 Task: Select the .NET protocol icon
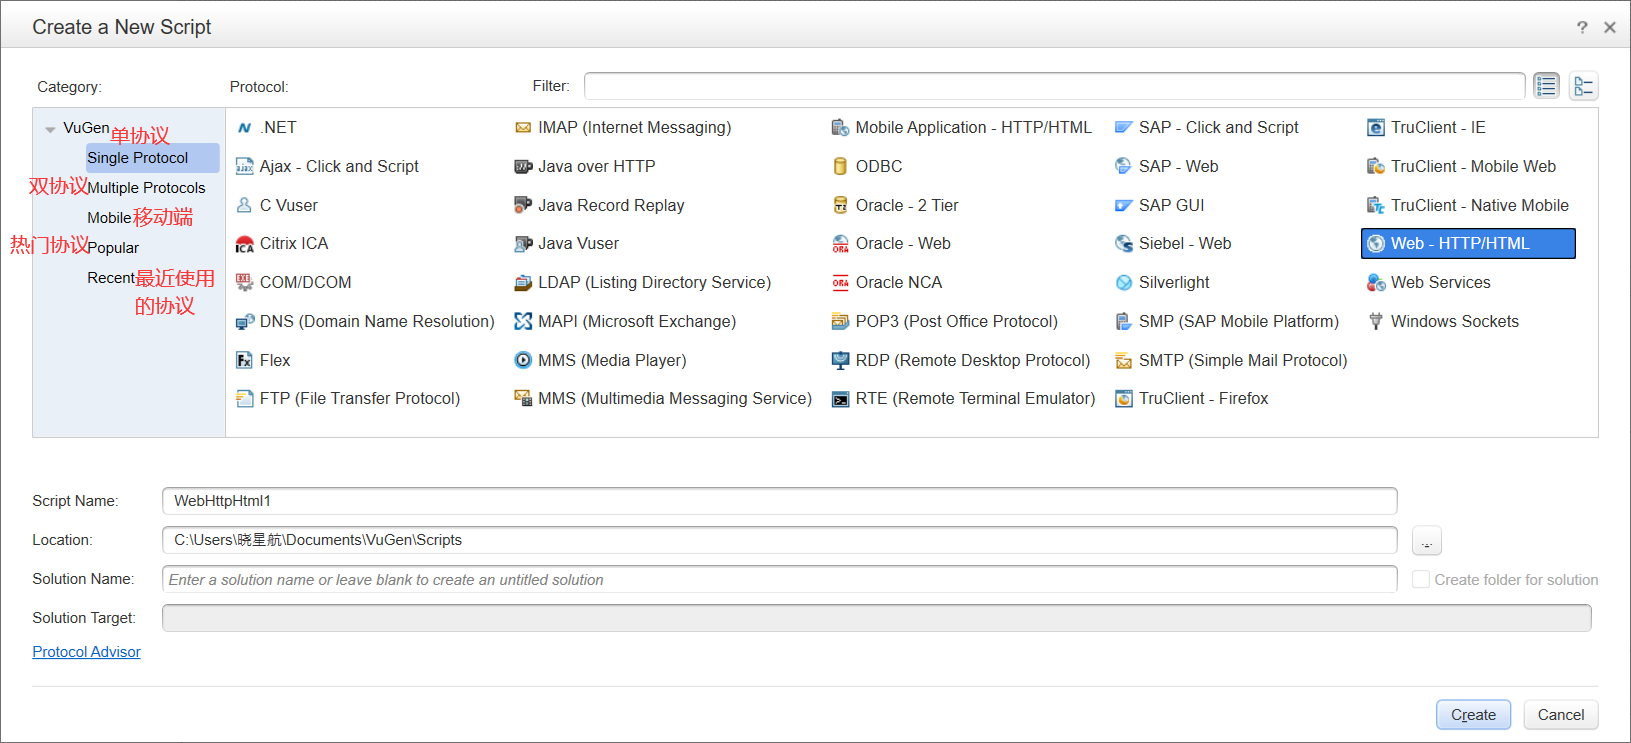[x=244, y=128]
